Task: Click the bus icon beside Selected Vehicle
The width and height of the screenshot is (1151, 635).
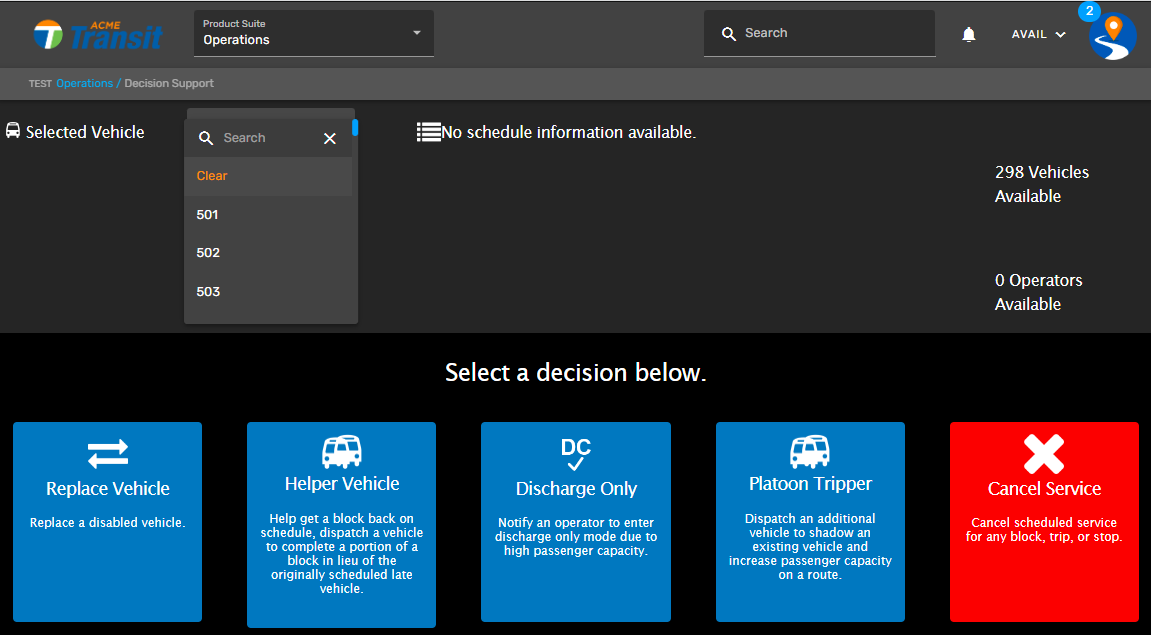Action: point(12,131)
